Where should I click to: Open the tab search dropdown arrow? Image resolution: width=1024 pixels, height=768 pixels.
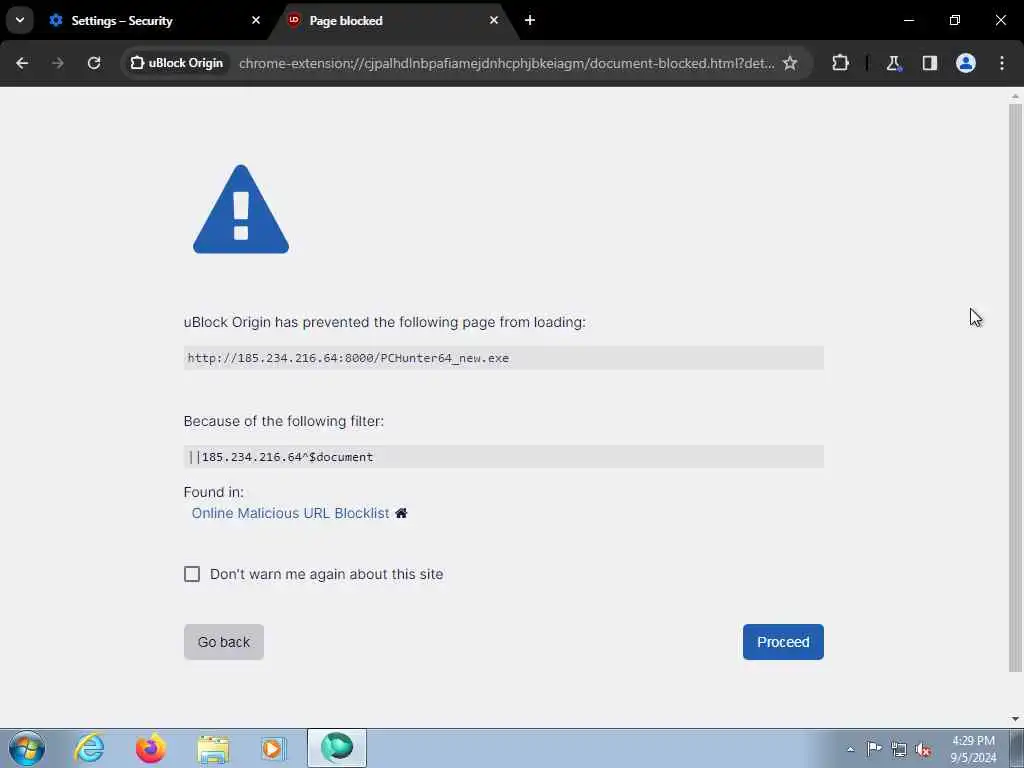pos(20,20)
